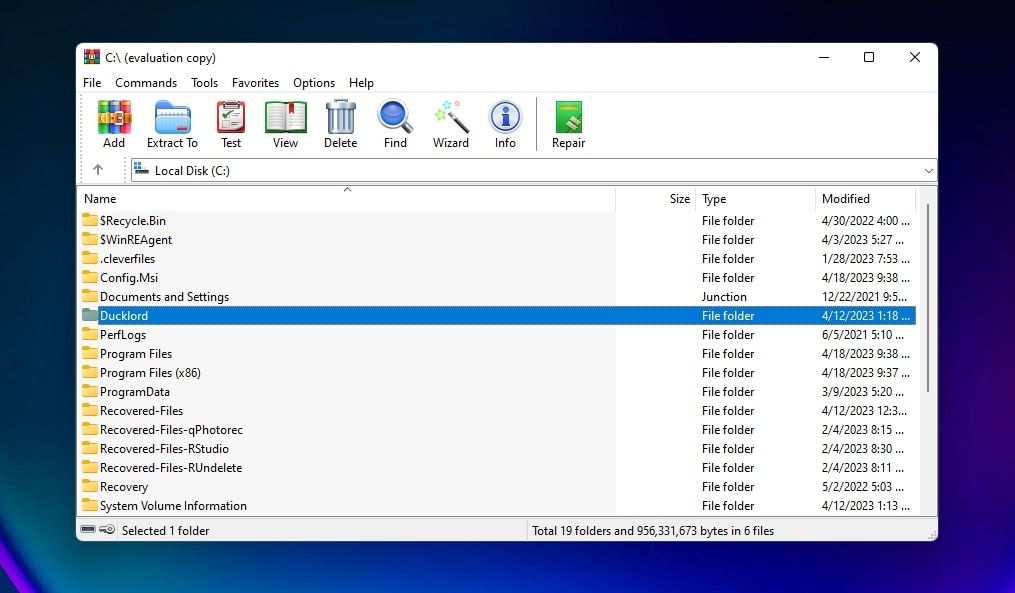Click the Program Files (x86) folder icon
The width and height of the screenshot is (1015, 593).
tap(90, 372)
